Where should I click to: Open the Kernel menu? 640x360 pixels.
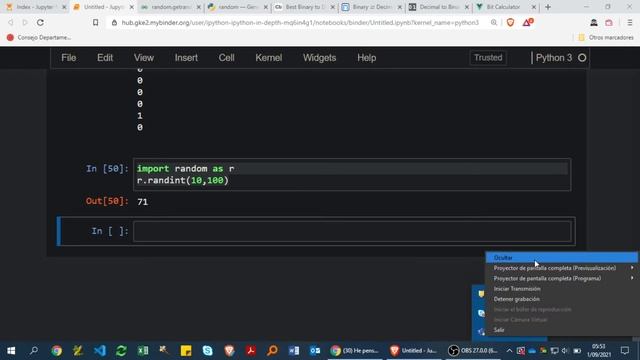coord(269,58)
